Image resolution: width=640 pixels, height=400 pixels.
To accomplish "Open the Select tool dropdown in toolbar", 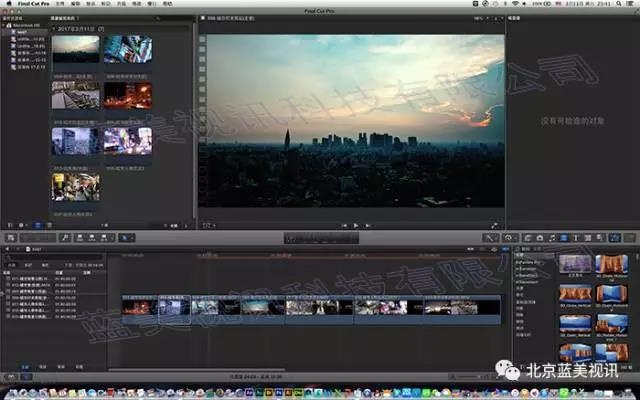I will tap(126, 238).
